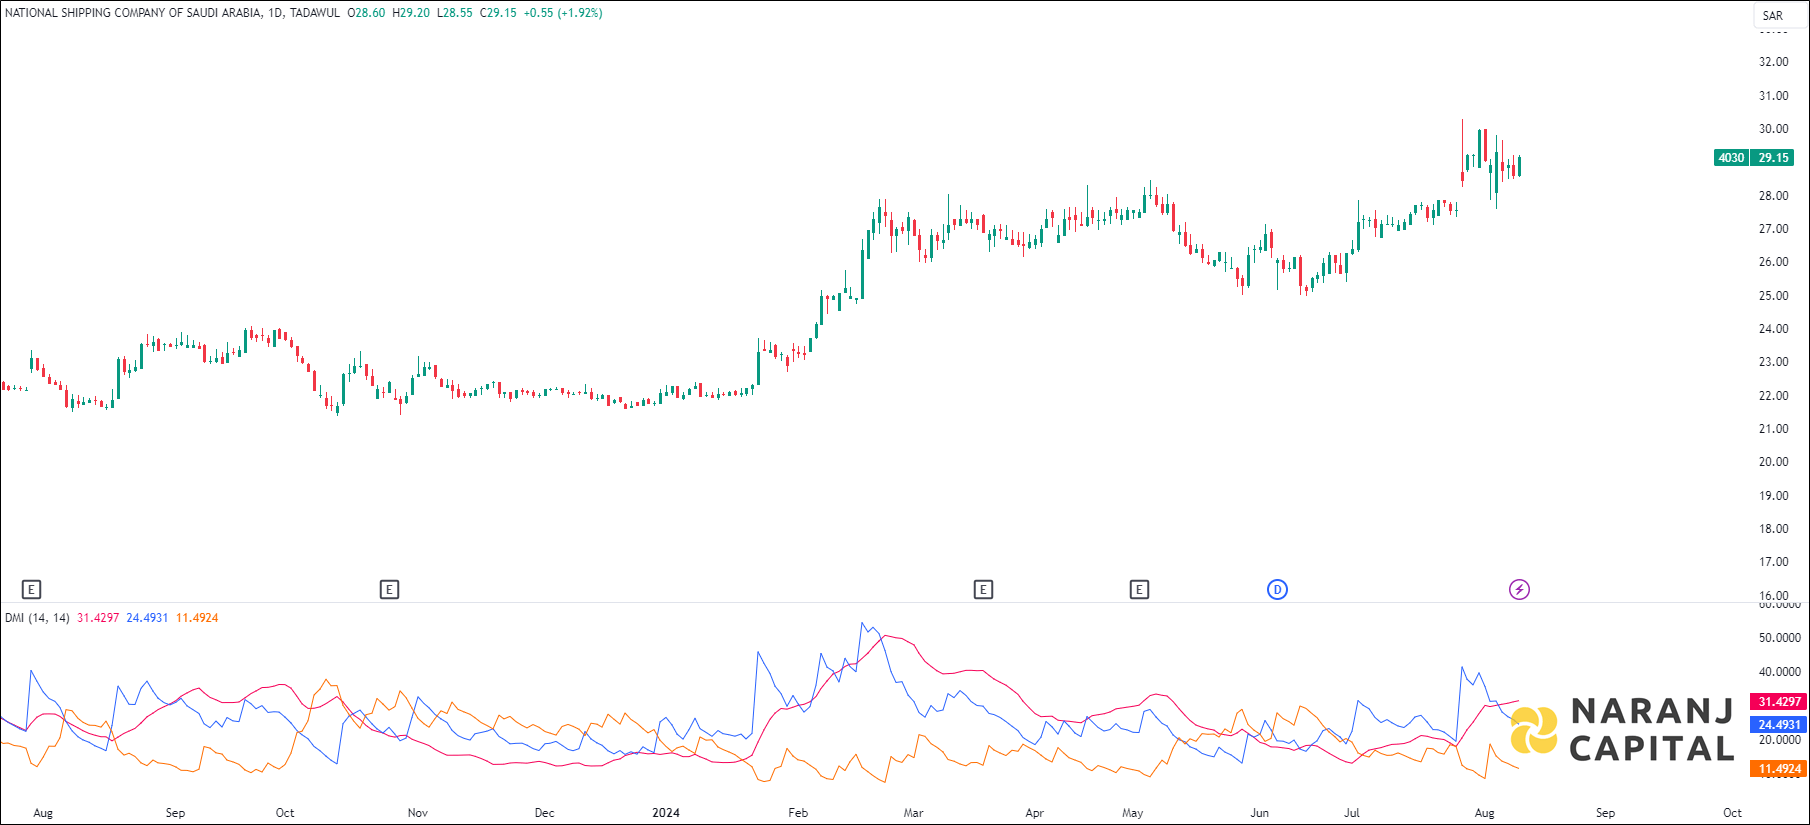The height and width of the screenshot is (825, 1810).
Task: Click the Jul label on time axis
Action: (x=1352, y=813)
